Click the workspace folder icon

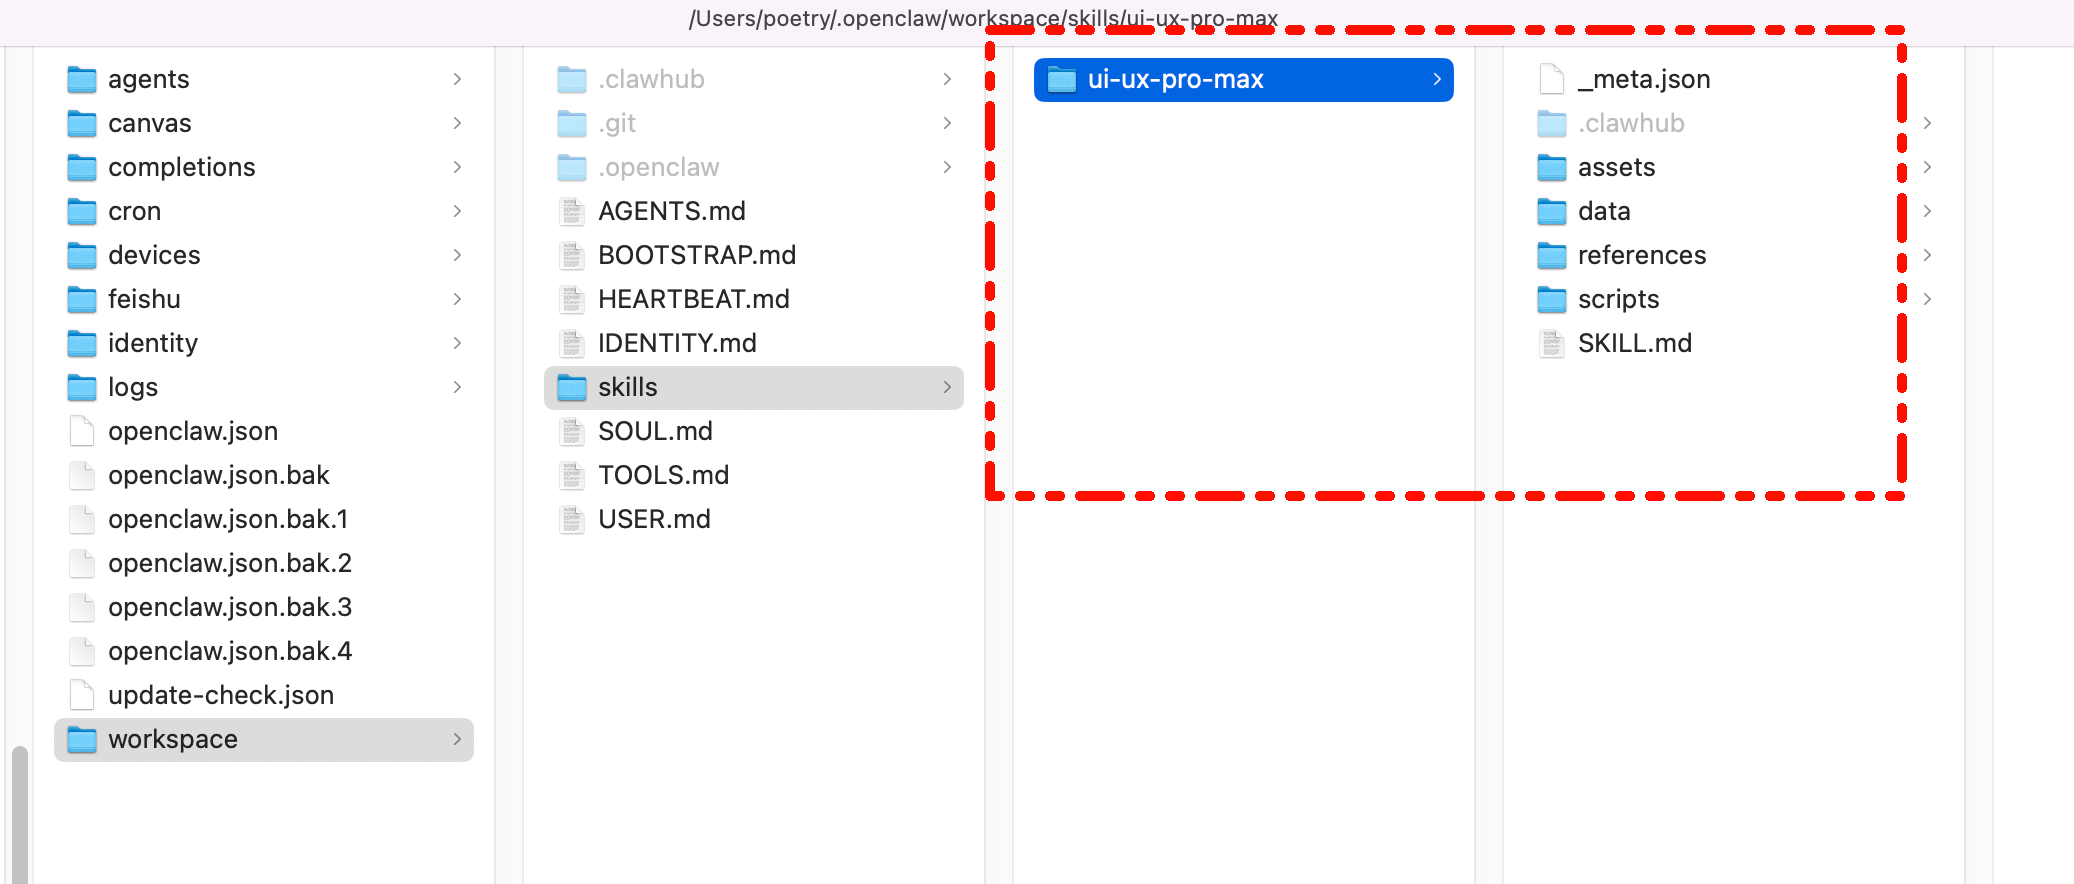pyautogui.click(x=82, y=739)
